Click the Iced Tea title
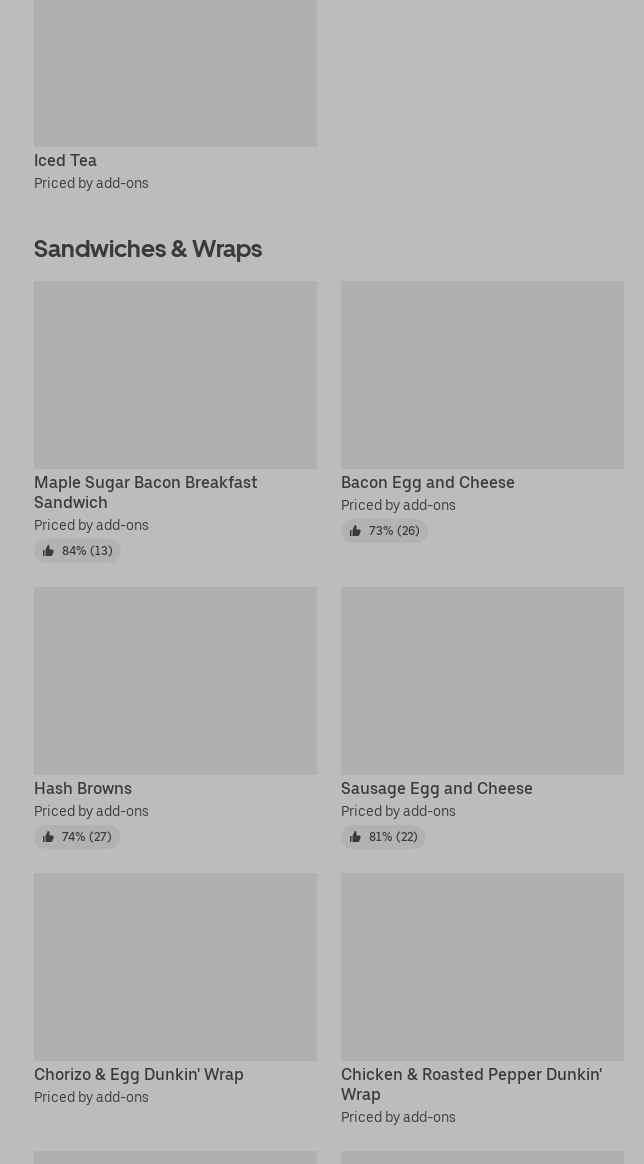Viewport: 644px width, 1164px height. 65,160
